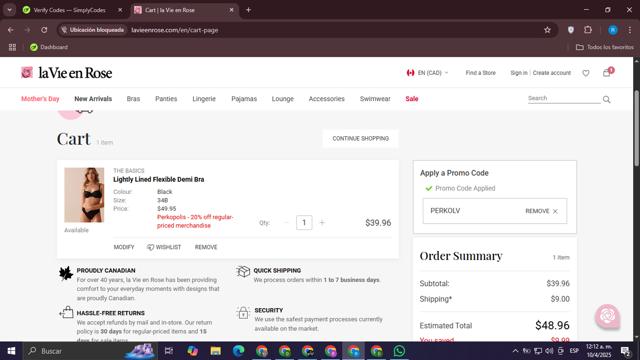
Task: Open the rose chat bubble icon
Action: click(x=607, y=316)
